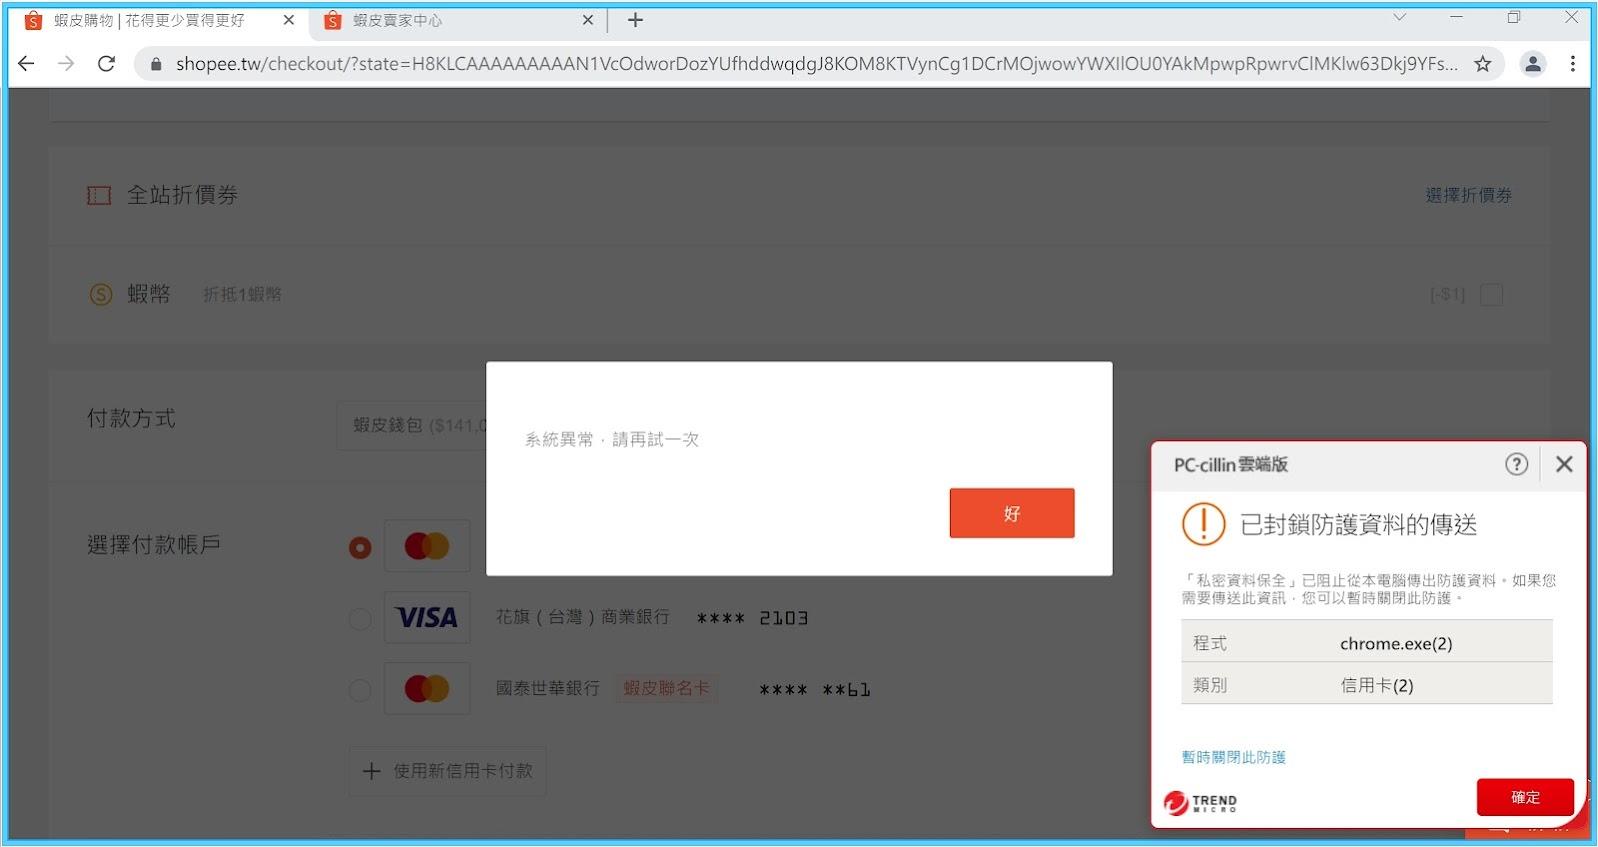Image resolution: width=1598 pixels, height=847 pixels.
Task: Click the 蝦皮聯名卡 tag
Action: (666, 688)
